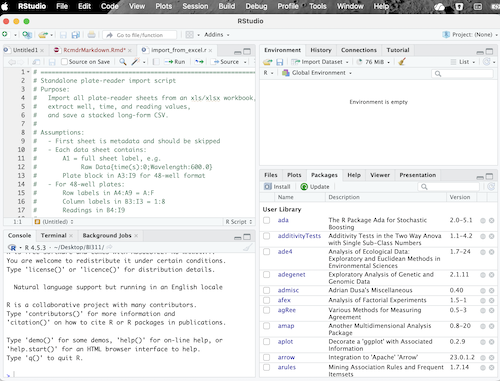The width and height of the screenshot is (500, 381).
Task: Clear console with broom icon
Action: click(x=247, y=247)
